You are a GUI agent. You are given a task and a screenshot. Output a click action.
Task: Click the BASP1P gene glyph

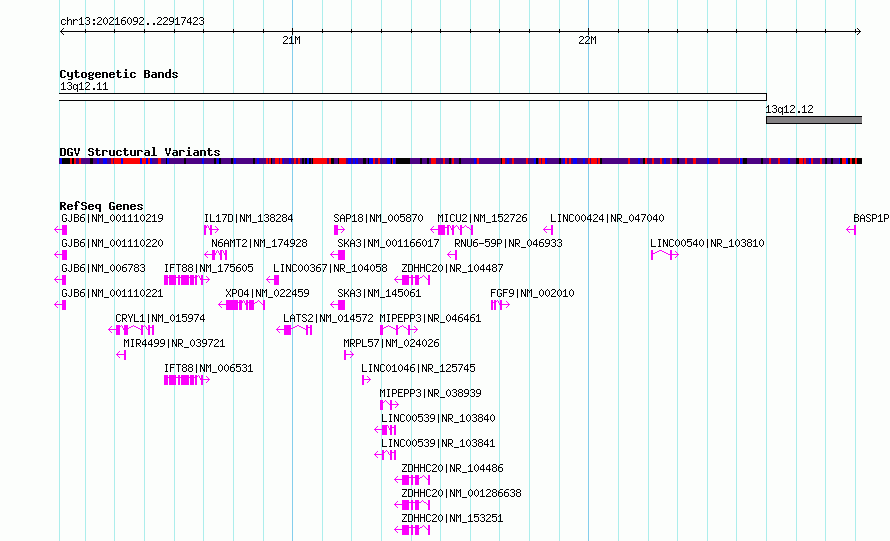(x=851, y=230)
